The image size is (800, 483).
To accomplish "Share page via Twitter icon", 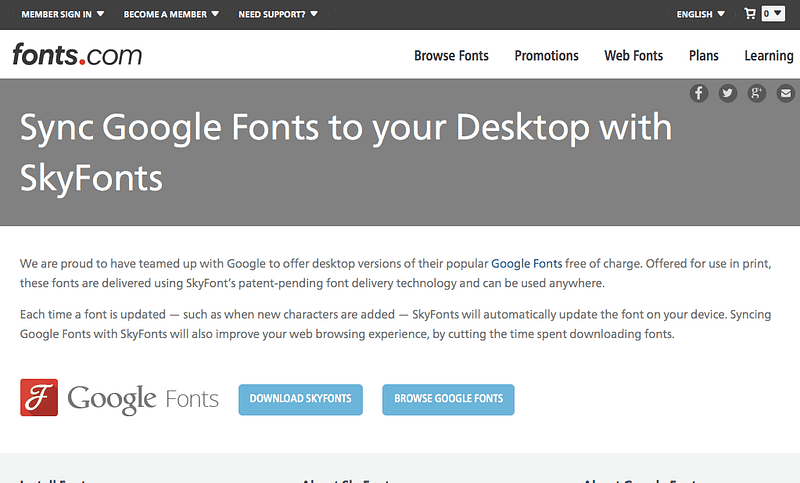I will pos(728,93).
